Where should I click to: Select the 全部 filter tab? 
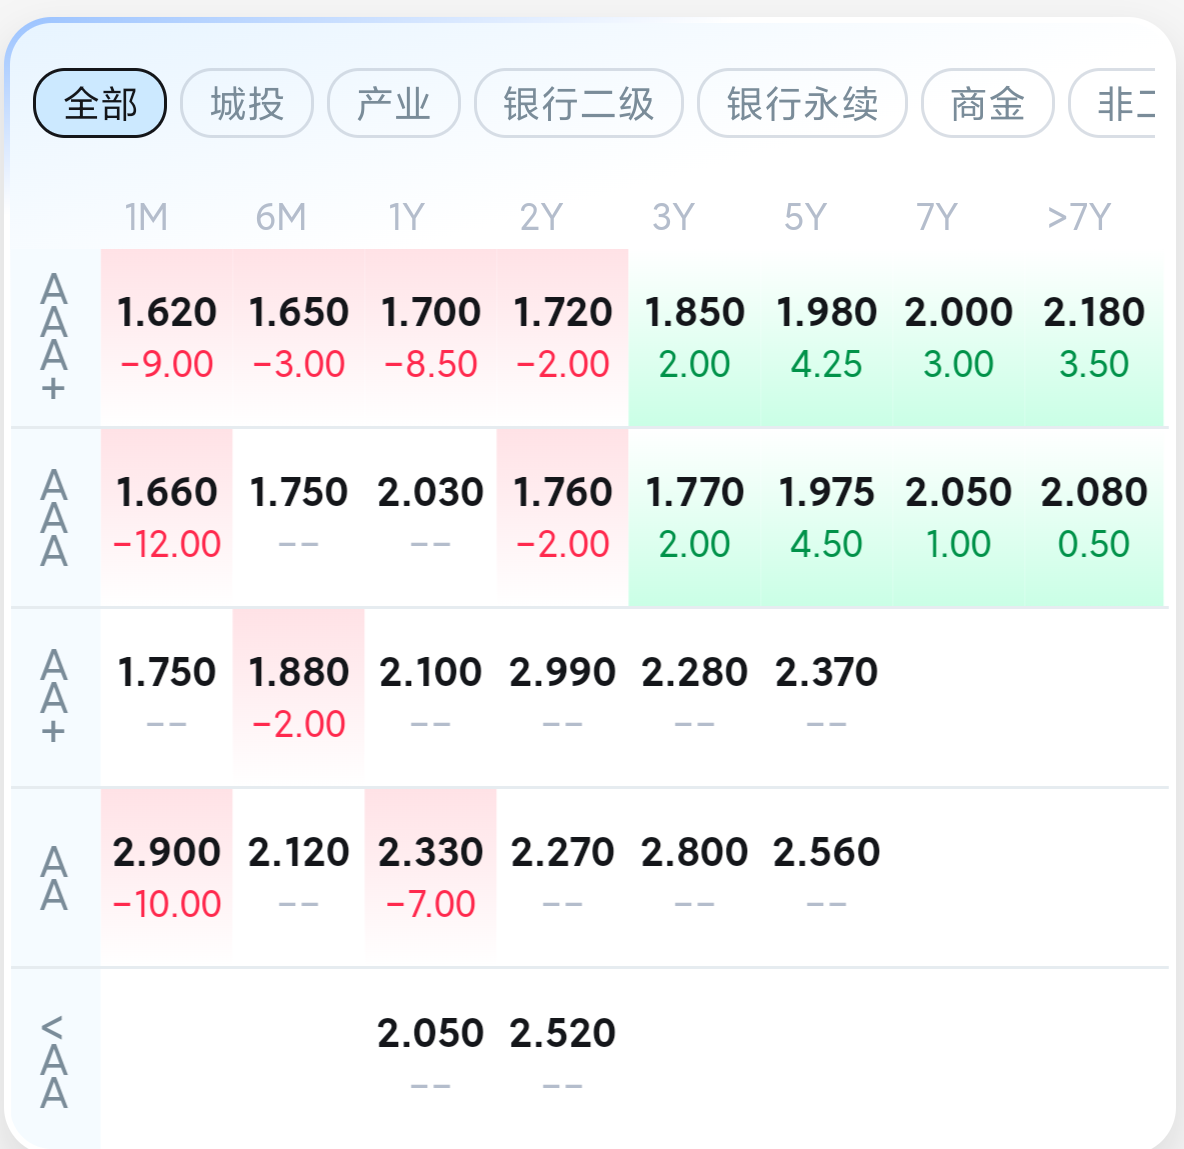100,103
